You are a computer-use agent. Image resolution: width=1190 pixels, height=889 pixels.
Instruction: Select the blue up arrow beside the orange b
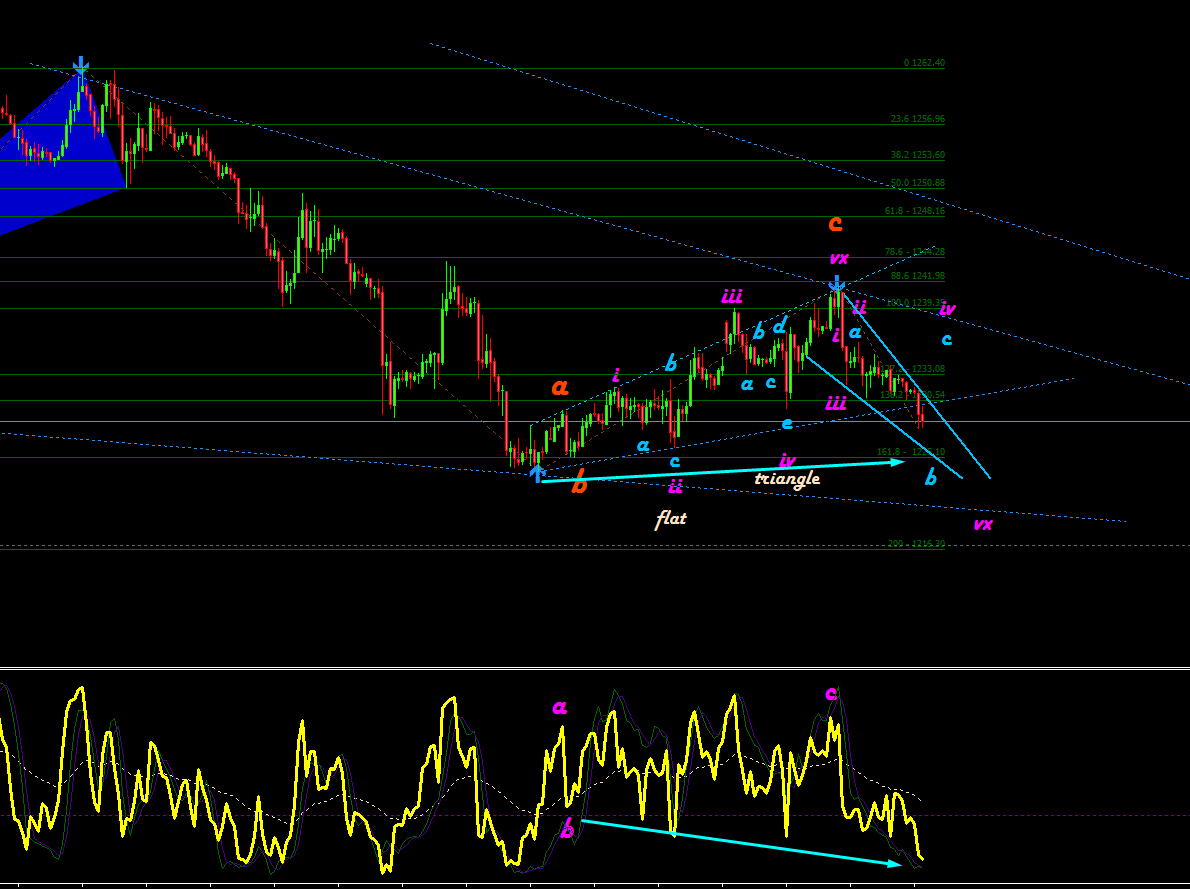pyautogui.click(x=537, y=473)
